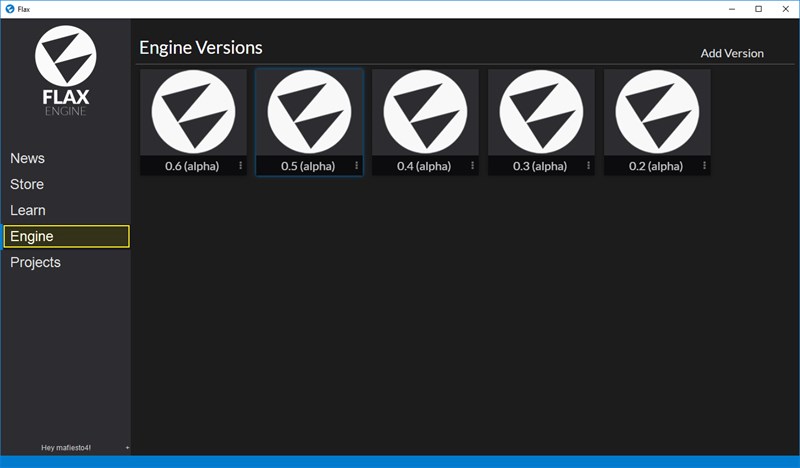The width and height of the screenshot is (800, 468).
Task: Click the '0.2 (alpha)' version label
Action: point(656,166)
